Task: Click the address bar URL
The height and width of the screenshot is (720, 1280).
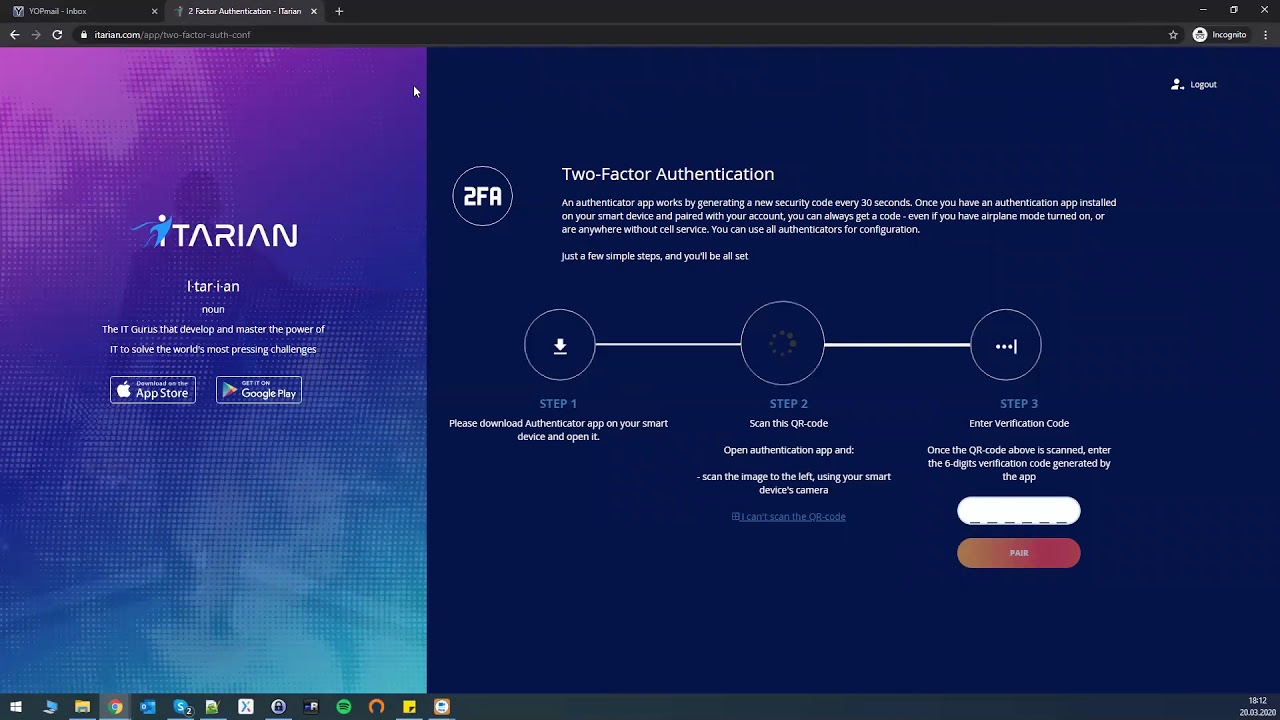Action: 172,35
